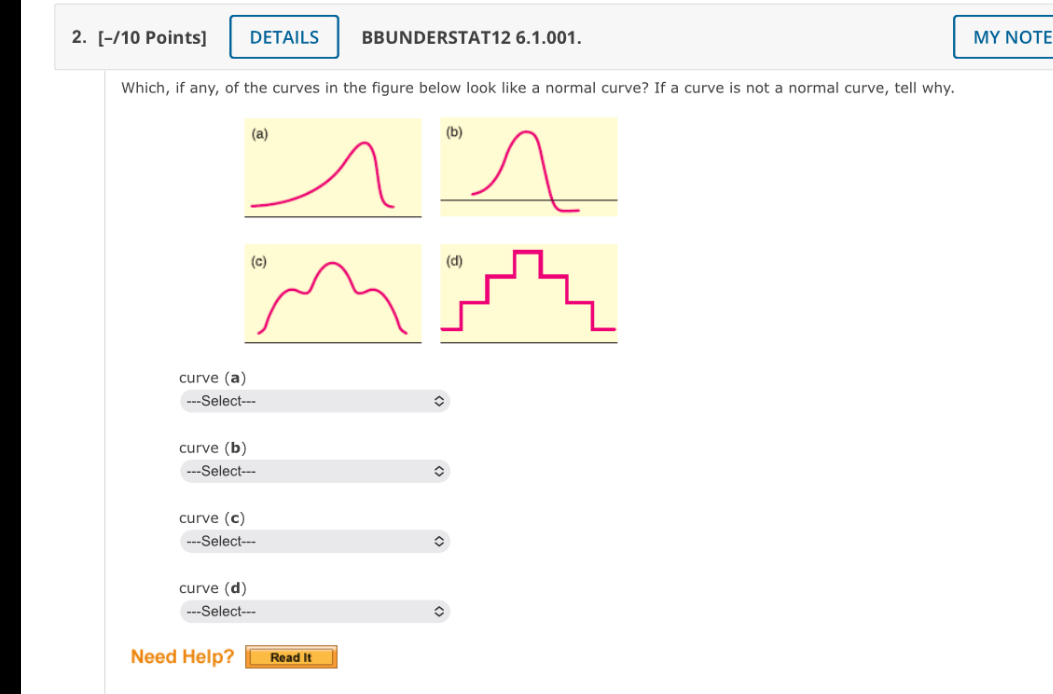
Task: Click the MY NOTES button
Action: coord(1003,37)
